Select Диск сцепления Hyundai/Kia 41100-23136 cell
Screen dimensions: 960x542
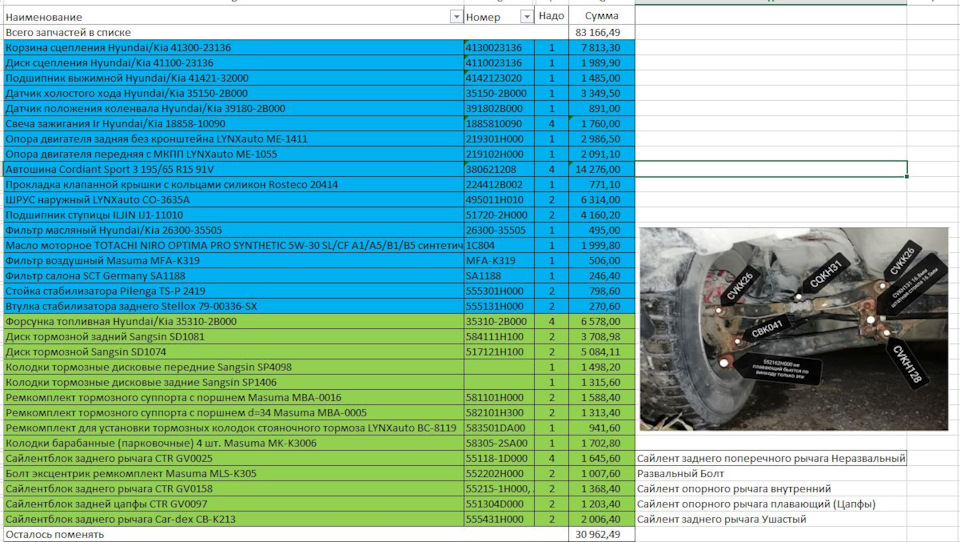tap(233, 63)
